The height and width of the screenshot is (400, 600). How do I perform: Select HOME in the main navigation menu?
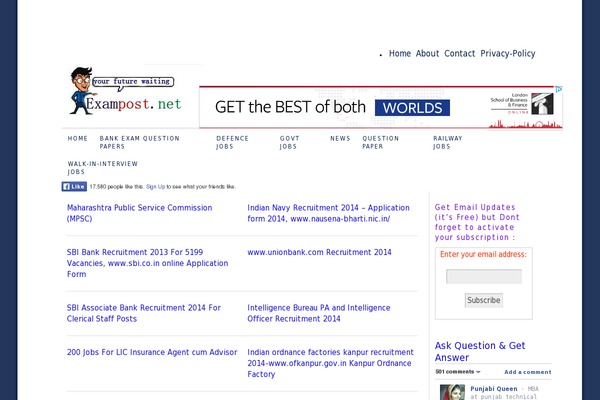tap(78, 139)
